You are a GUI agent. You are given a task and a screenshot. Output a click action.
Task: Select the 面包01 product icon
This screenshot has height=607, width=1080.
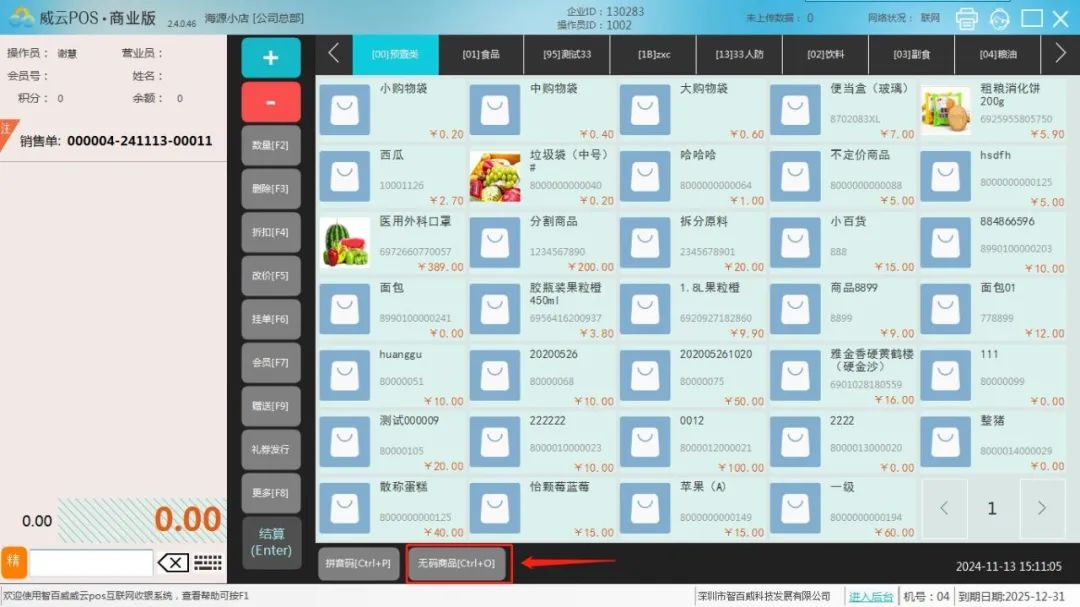click(x=945, y=309)
